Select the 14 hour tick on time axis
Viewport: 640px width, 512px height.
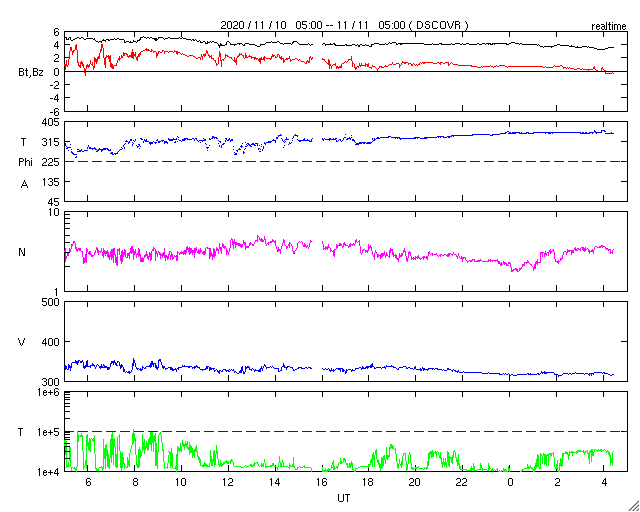(x=275, y=482)
